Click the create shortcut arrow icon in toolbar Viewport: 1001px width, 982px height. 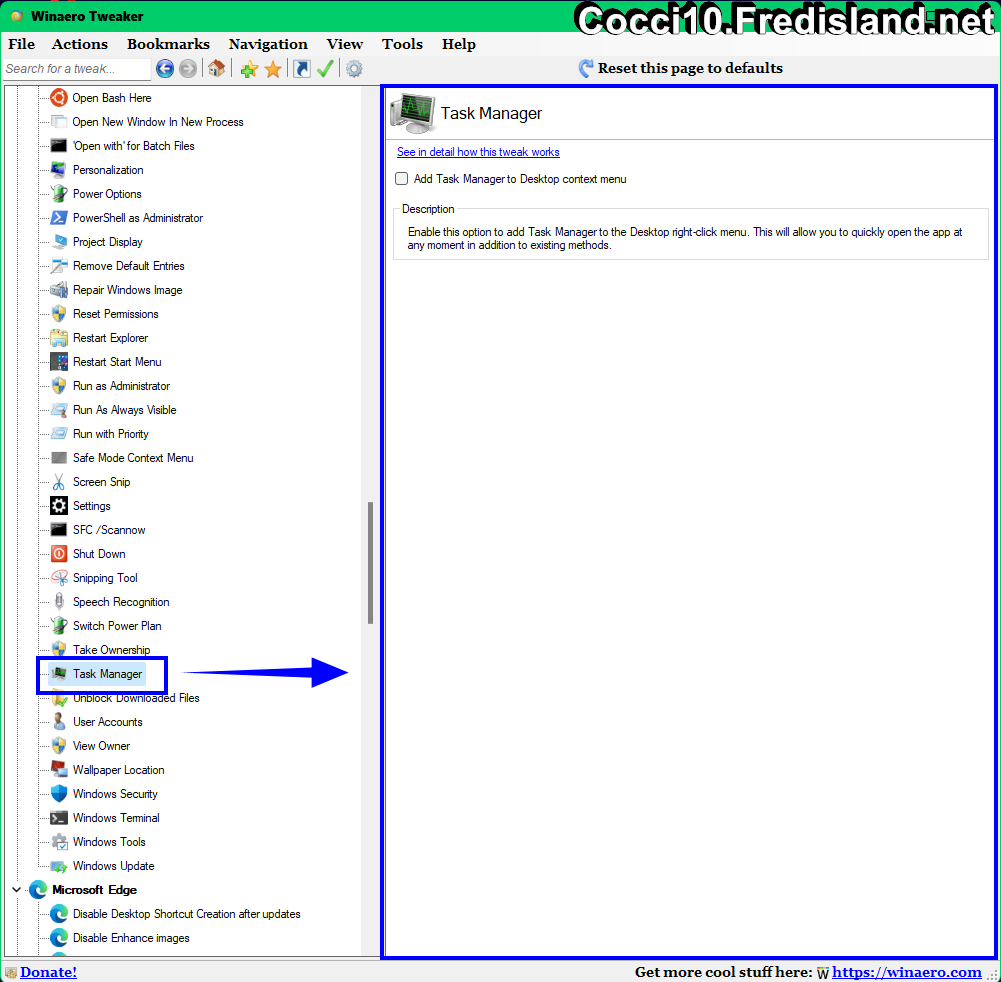tap(302, 68)
